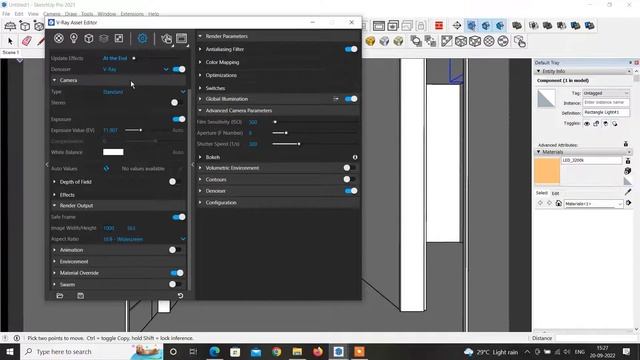
Task: Click the orange LED material swatch
Action: [547, 171]
